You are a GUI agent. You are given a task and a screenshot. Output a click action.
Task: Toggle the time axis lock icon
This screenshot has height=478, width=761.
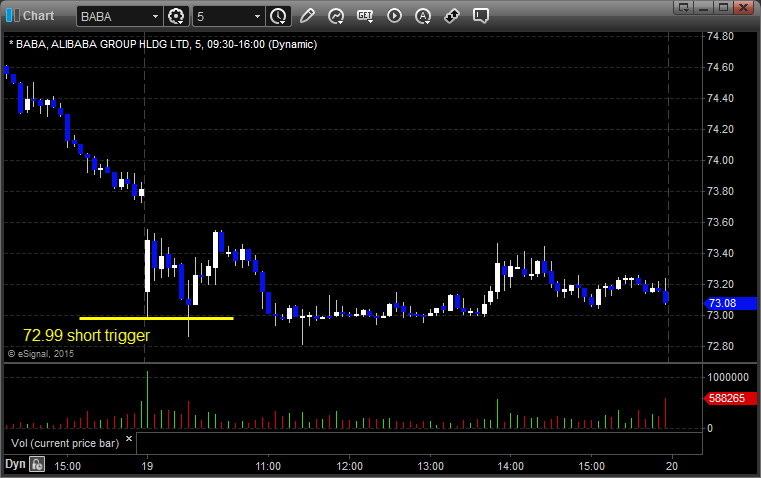36,464
